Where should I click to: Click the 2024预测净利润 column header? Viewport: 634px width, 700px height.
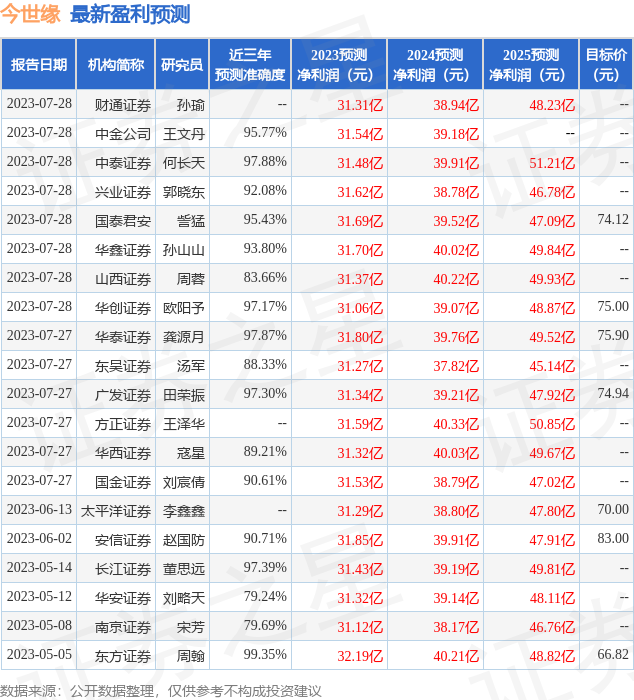435,64
